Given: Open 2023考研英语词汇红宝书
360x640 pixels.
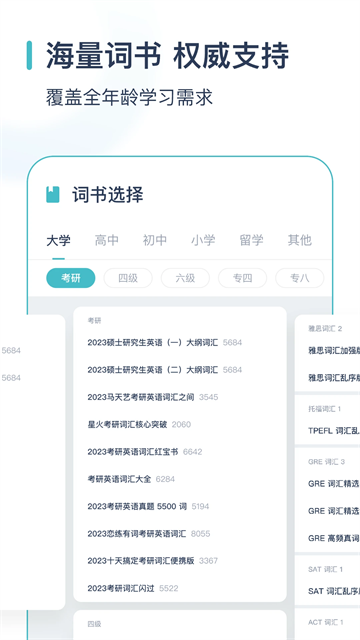Looking at the screenshot, I should pos(144,451).
